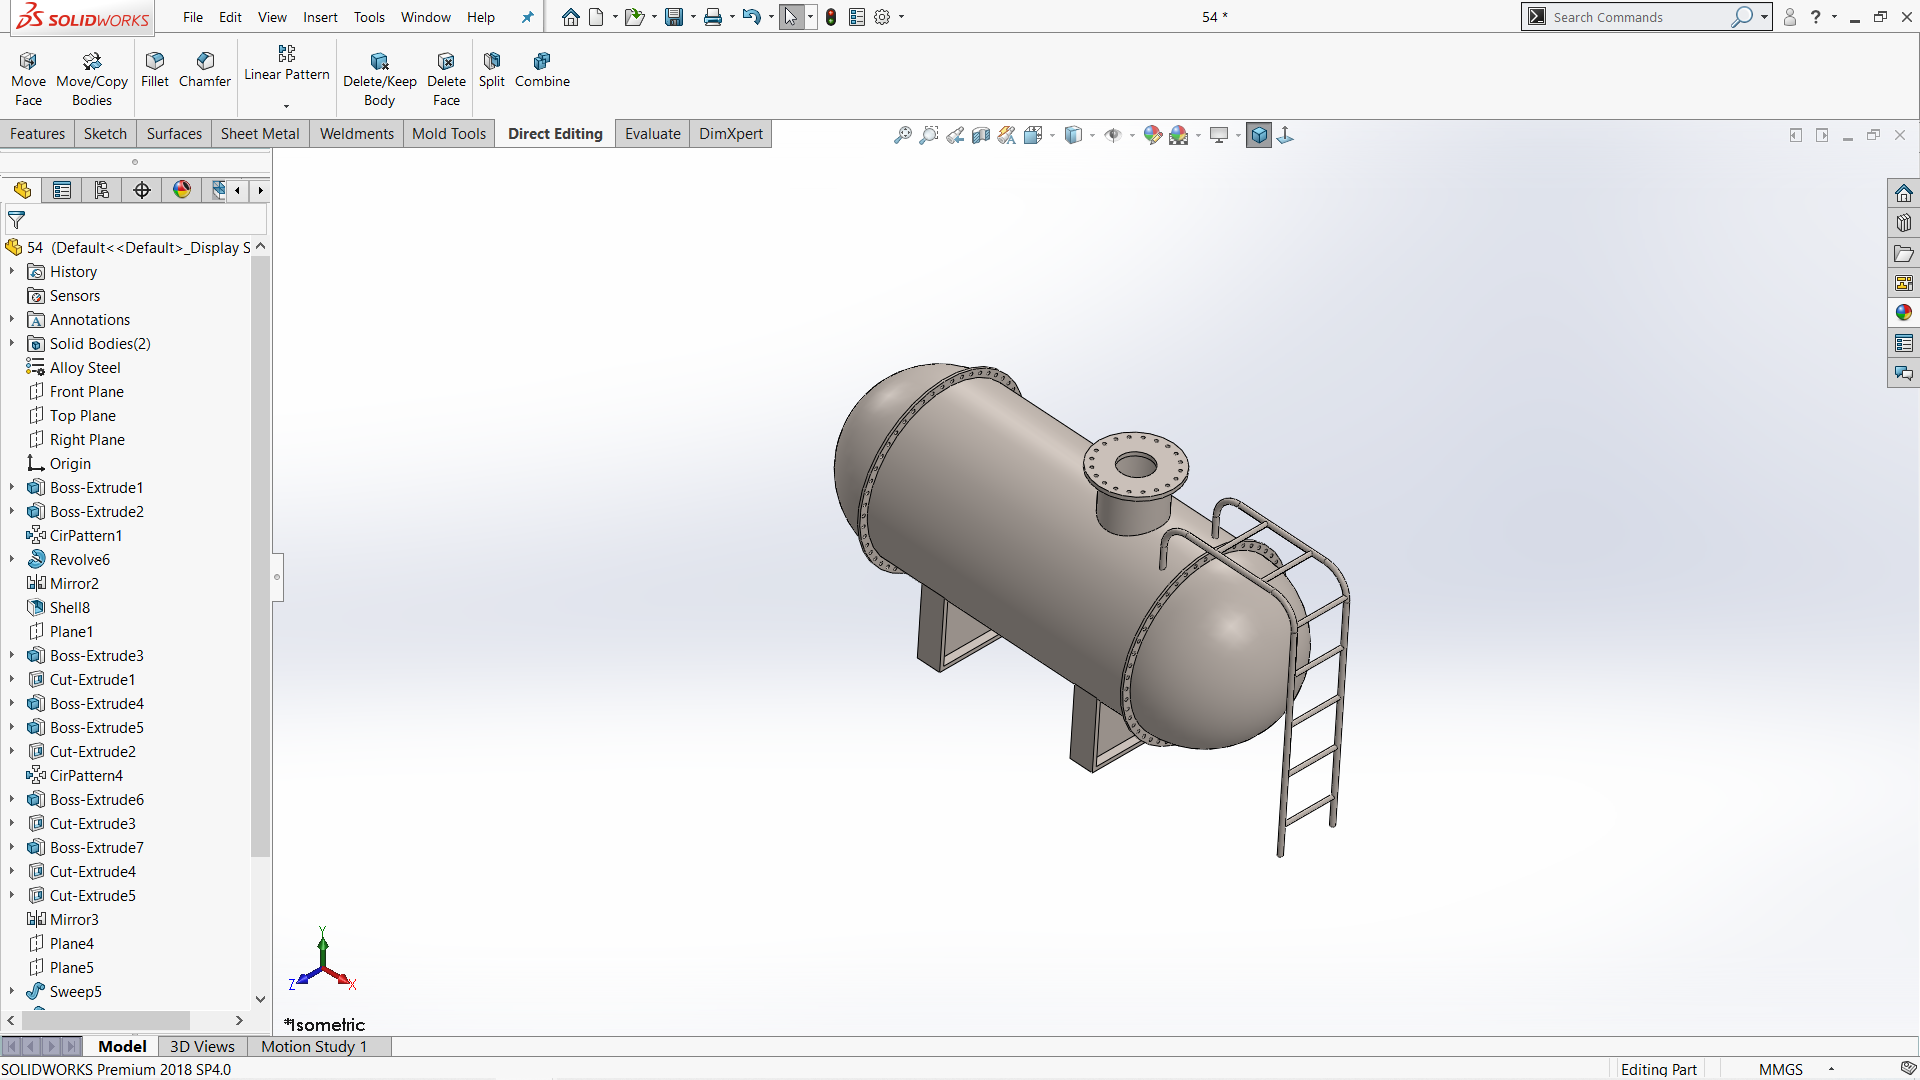1920x1080 pixels.
Task: Open the ConfigurationManager tab icon
Action: click(102, 190)
